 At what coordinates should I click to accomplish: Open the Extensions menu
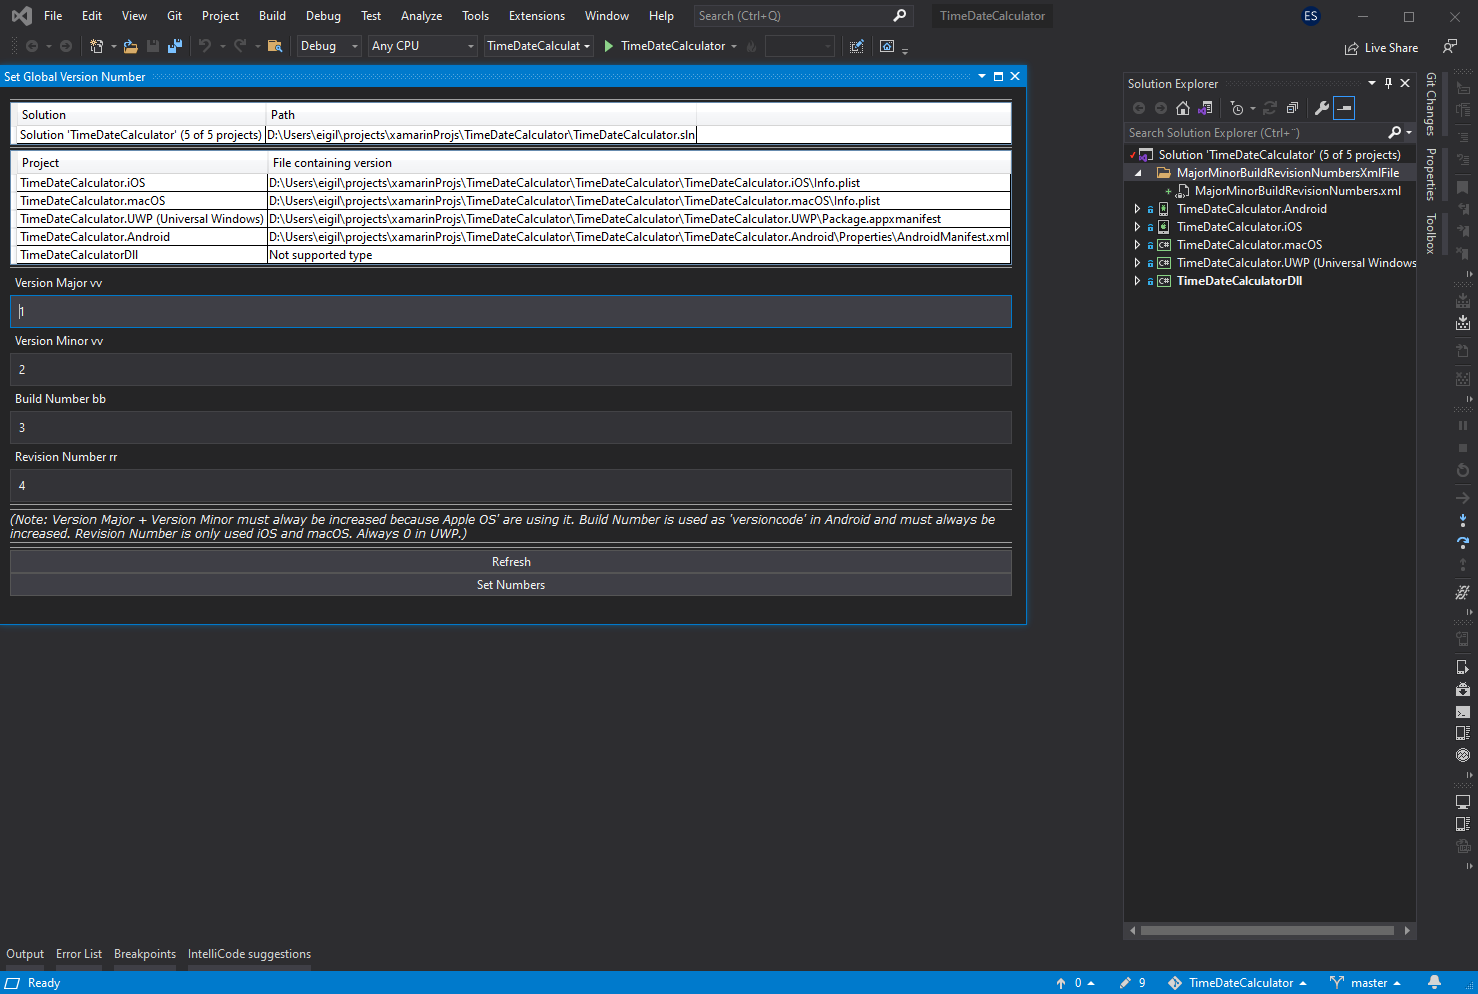tap(536, 16)
